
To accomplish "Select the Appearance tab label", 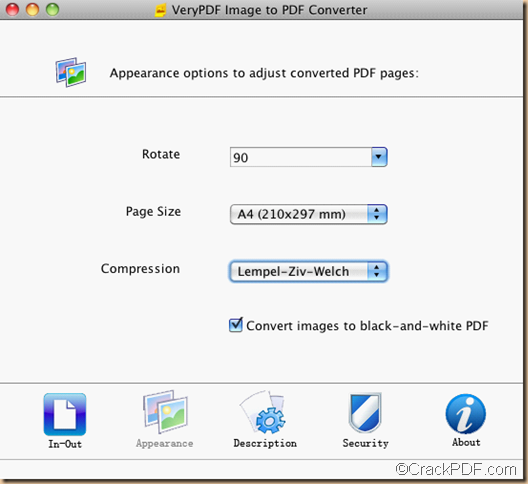I will pyautogui.click(x=165, y=444).
